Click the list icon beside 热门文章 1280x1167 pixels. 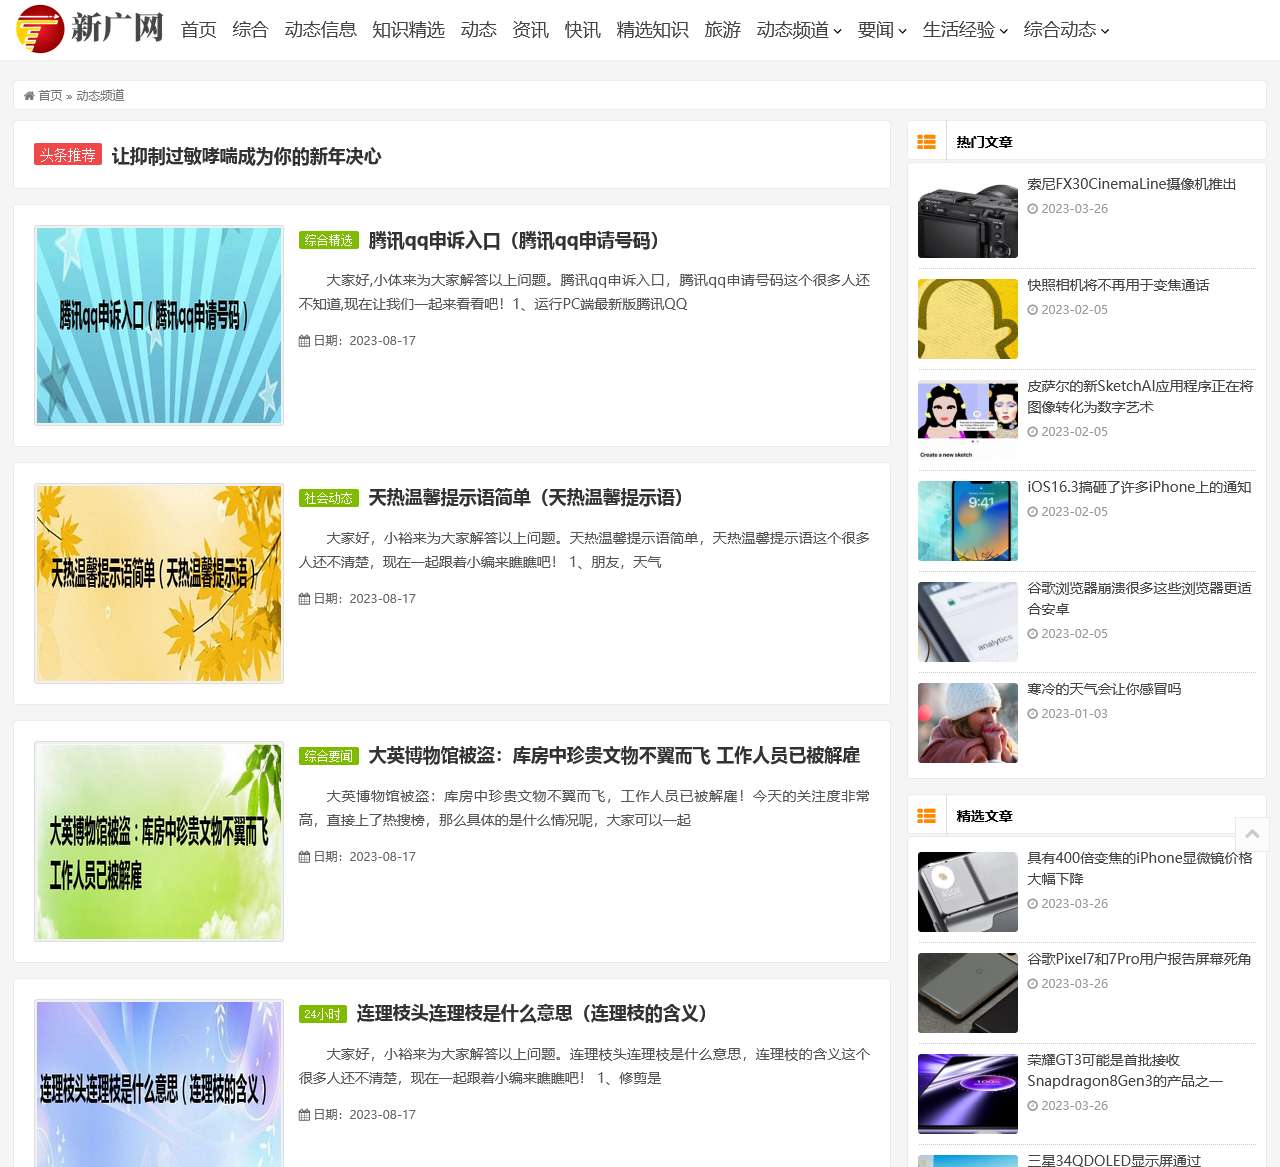(x=926, y=142)
